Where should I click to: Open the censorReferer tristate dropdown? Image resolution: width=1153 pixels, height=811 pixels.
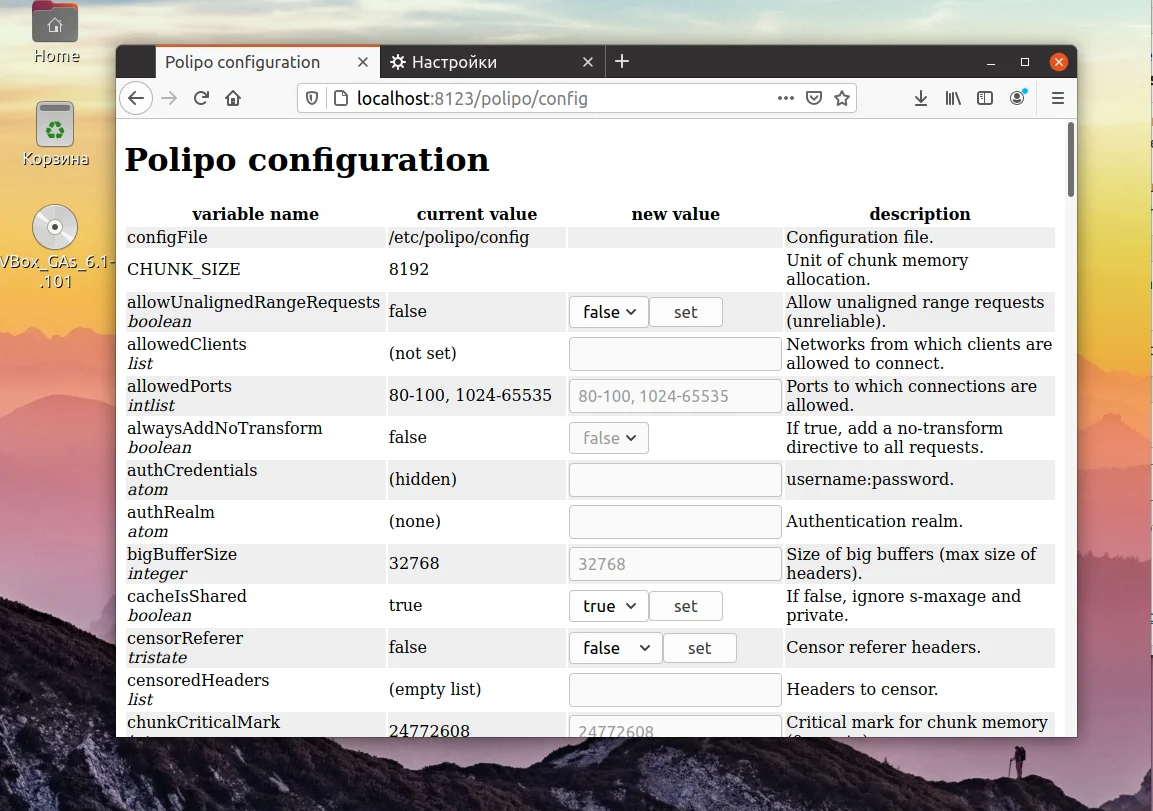click(616, 648)
